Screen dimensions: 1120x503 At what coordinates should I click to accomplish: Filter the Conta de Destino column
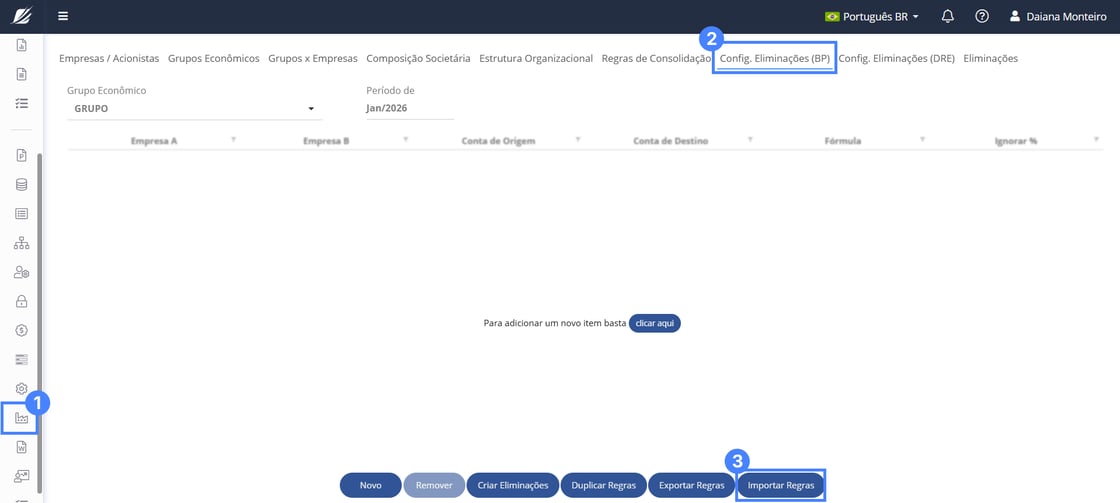(x=750, y=140)
